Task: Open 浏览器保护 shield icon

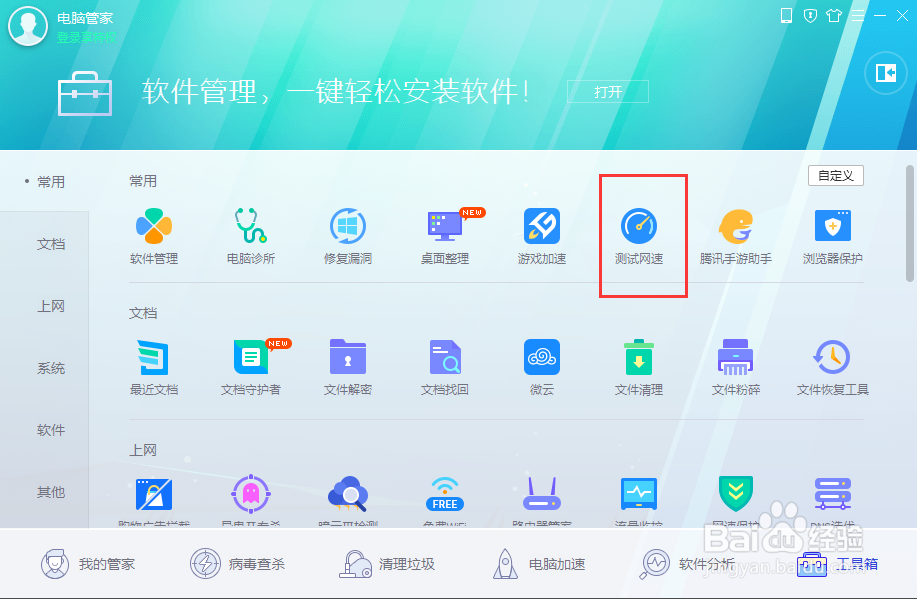Action: [x=833, y=226]
